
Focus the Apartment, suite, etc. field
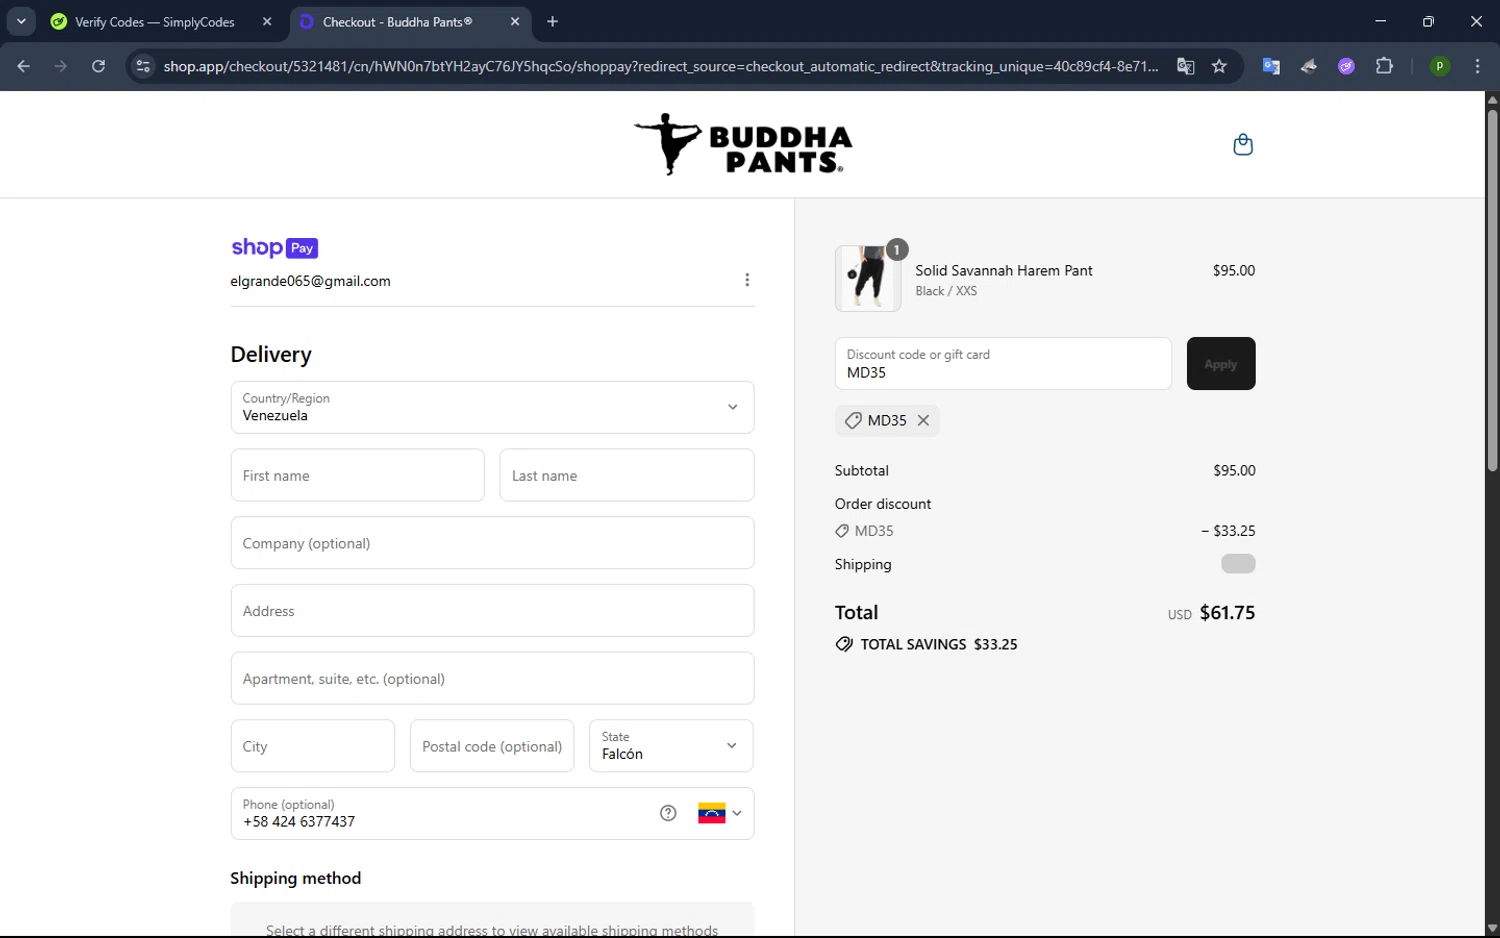point(492,678)
